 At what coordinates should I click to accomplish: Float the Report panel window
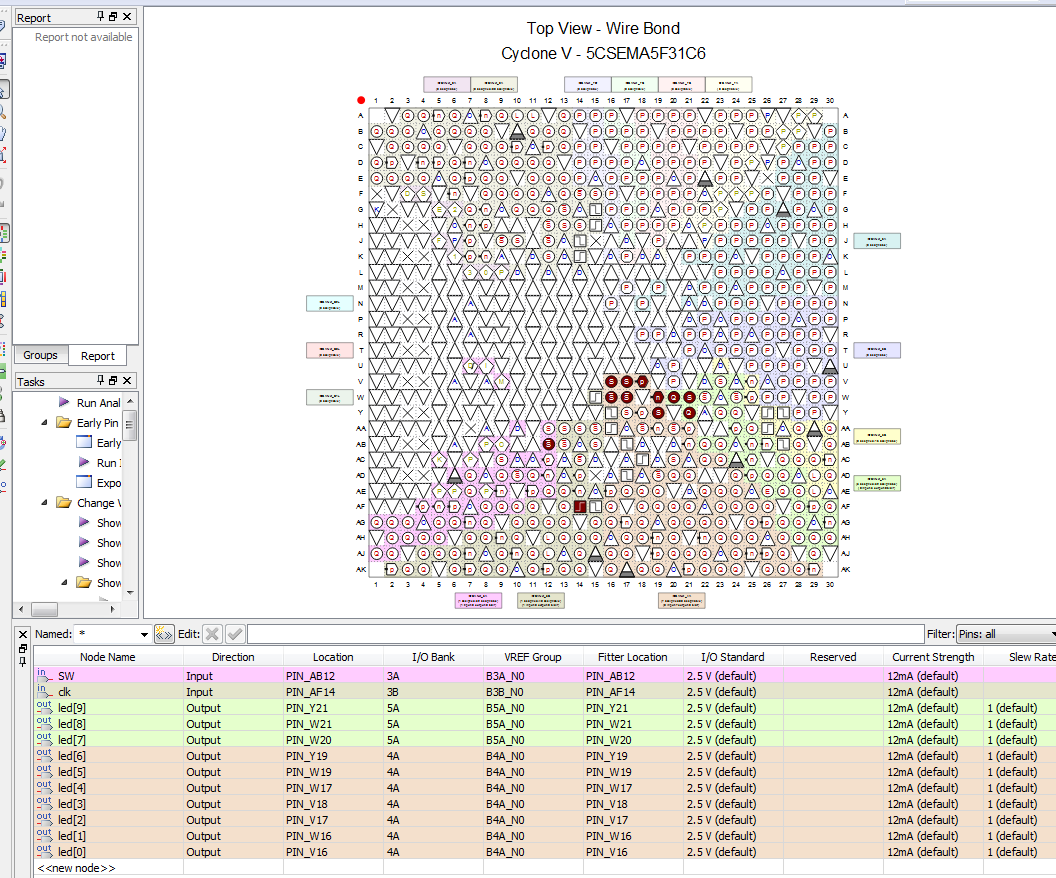(x=113, y=17)
